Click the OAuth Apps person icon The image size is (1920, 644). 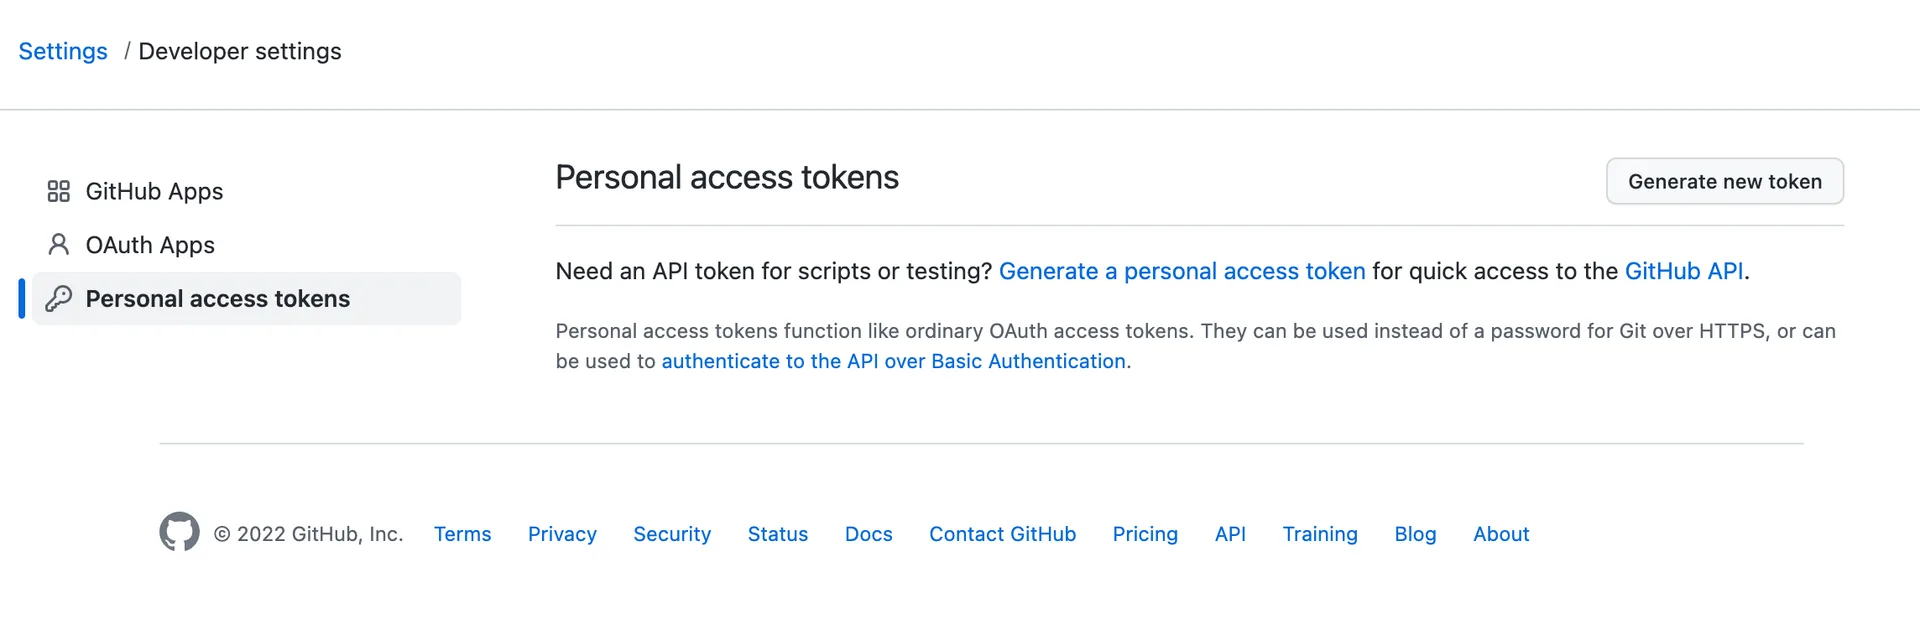pyautogui.click(x=59, y=244)
